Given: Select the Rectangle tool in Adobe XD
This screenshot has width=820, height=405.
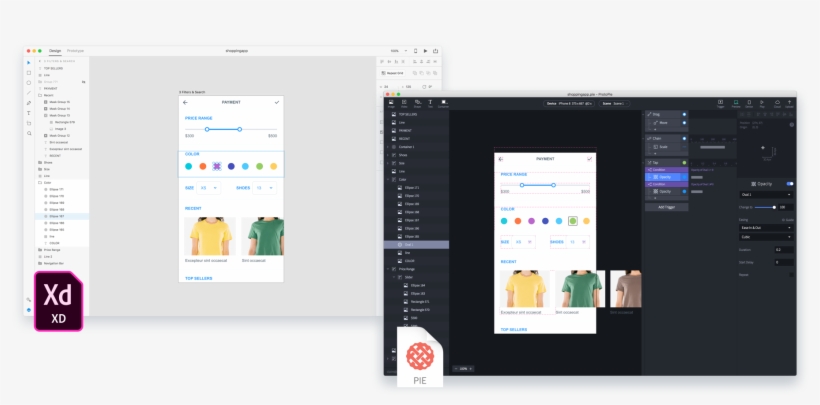Looking at the screenshot, I should pyautogui.click(x=29, y=72).
